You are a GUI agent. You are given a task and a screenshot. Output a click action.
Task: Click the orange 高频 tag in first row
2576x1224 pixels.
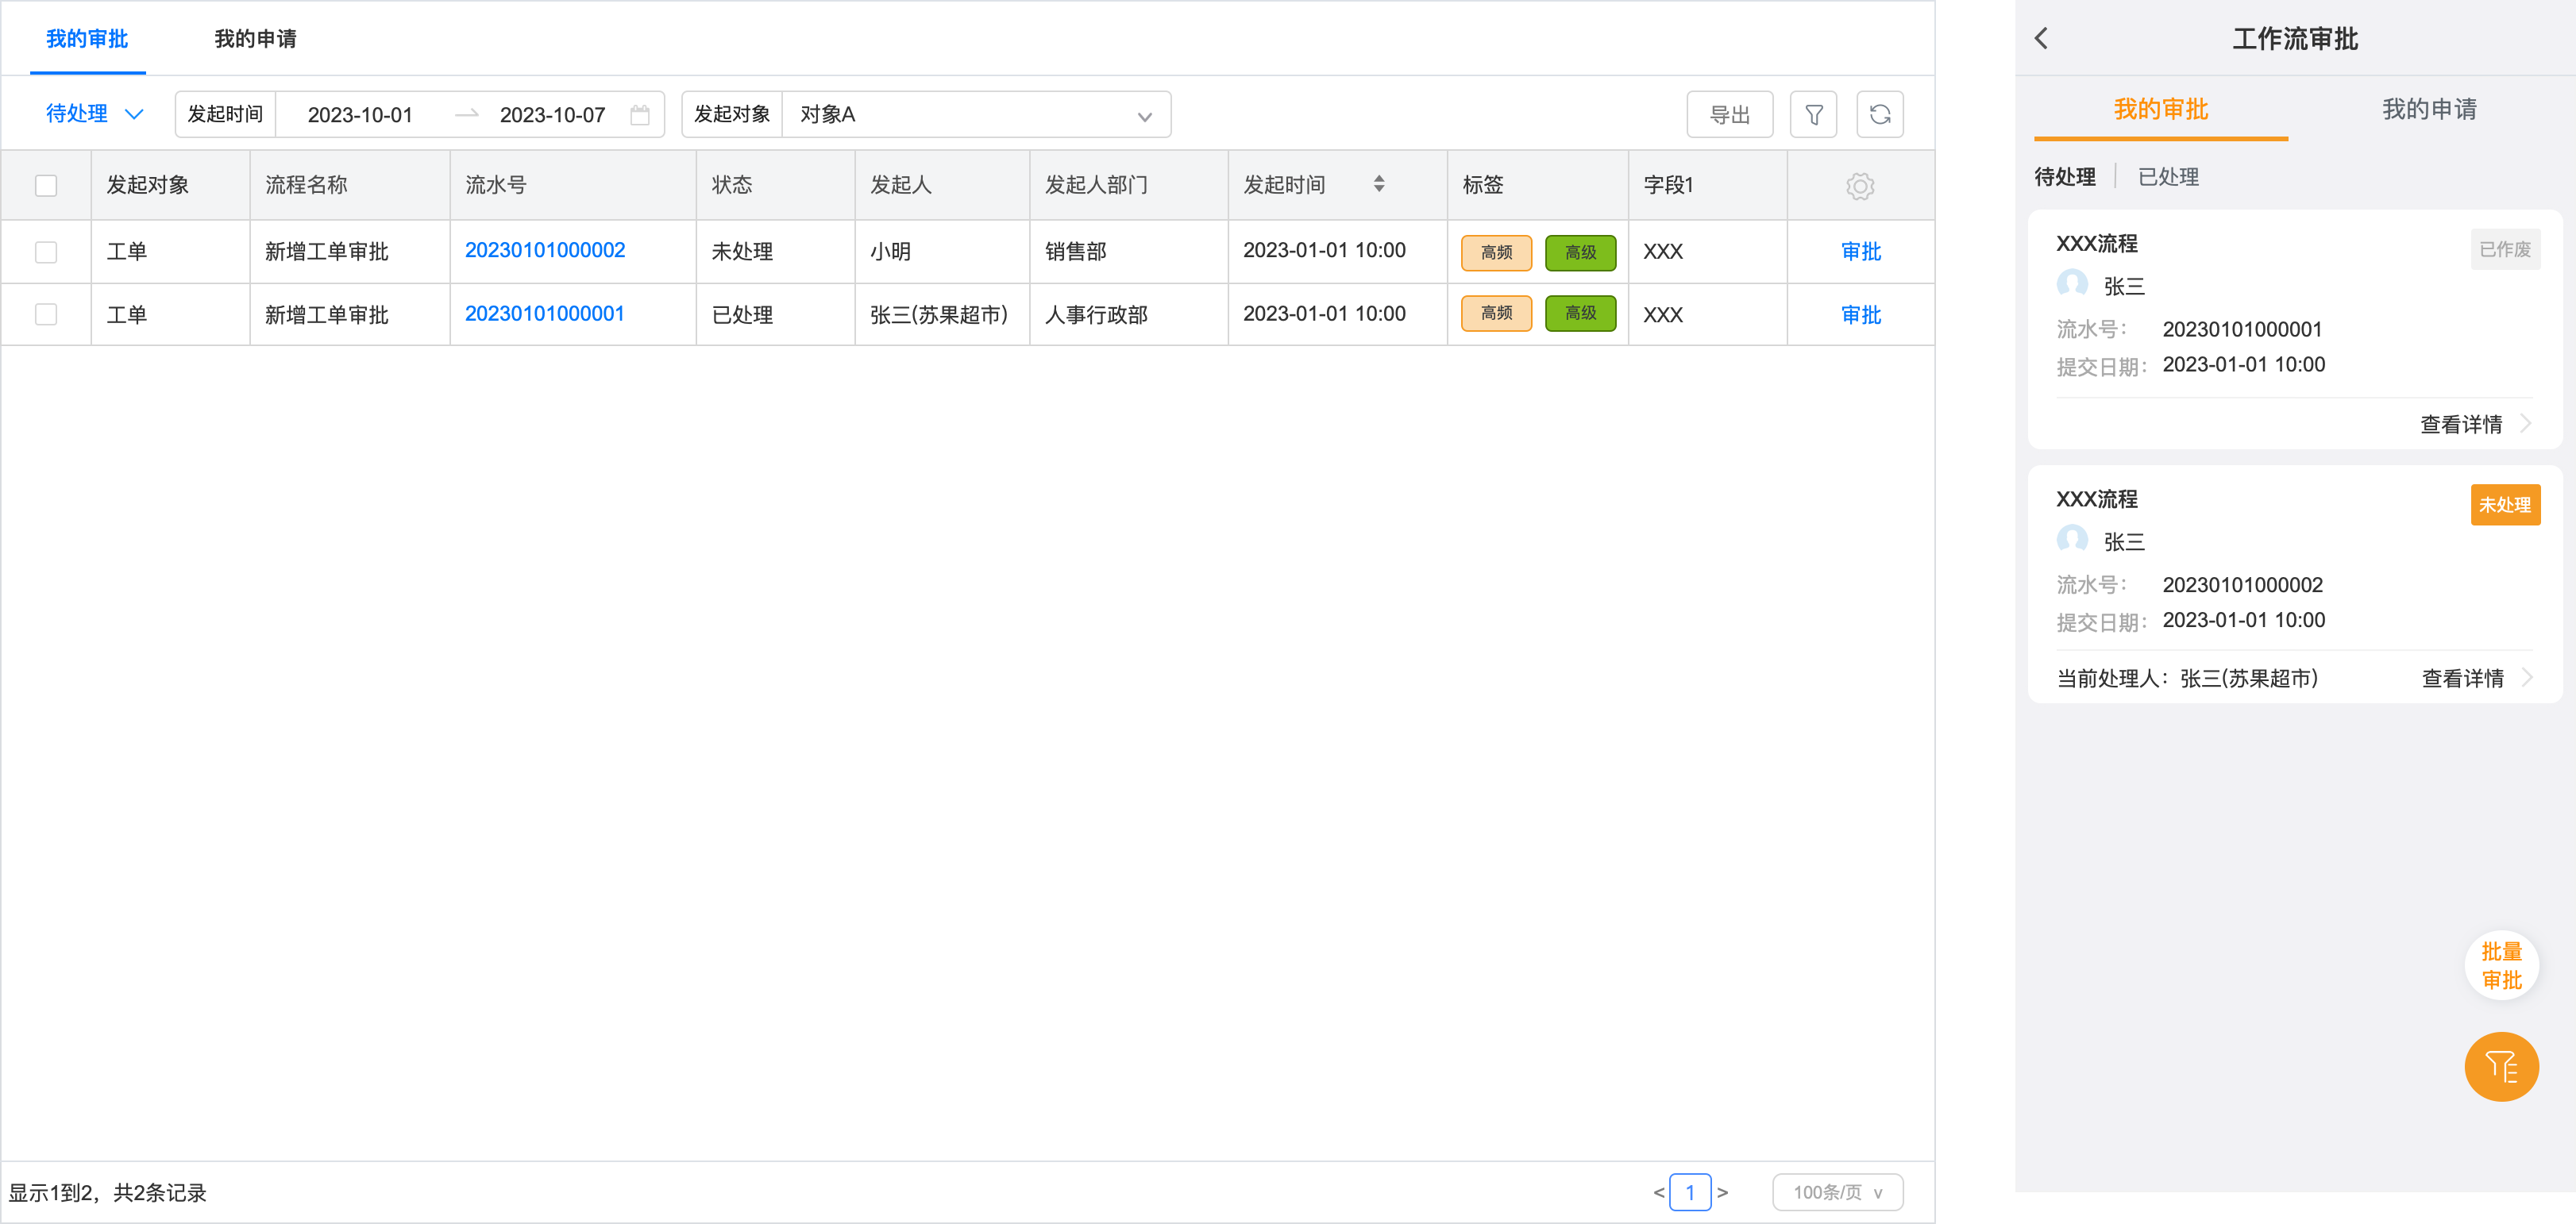pyautogui.click(x=1496, y=252)
